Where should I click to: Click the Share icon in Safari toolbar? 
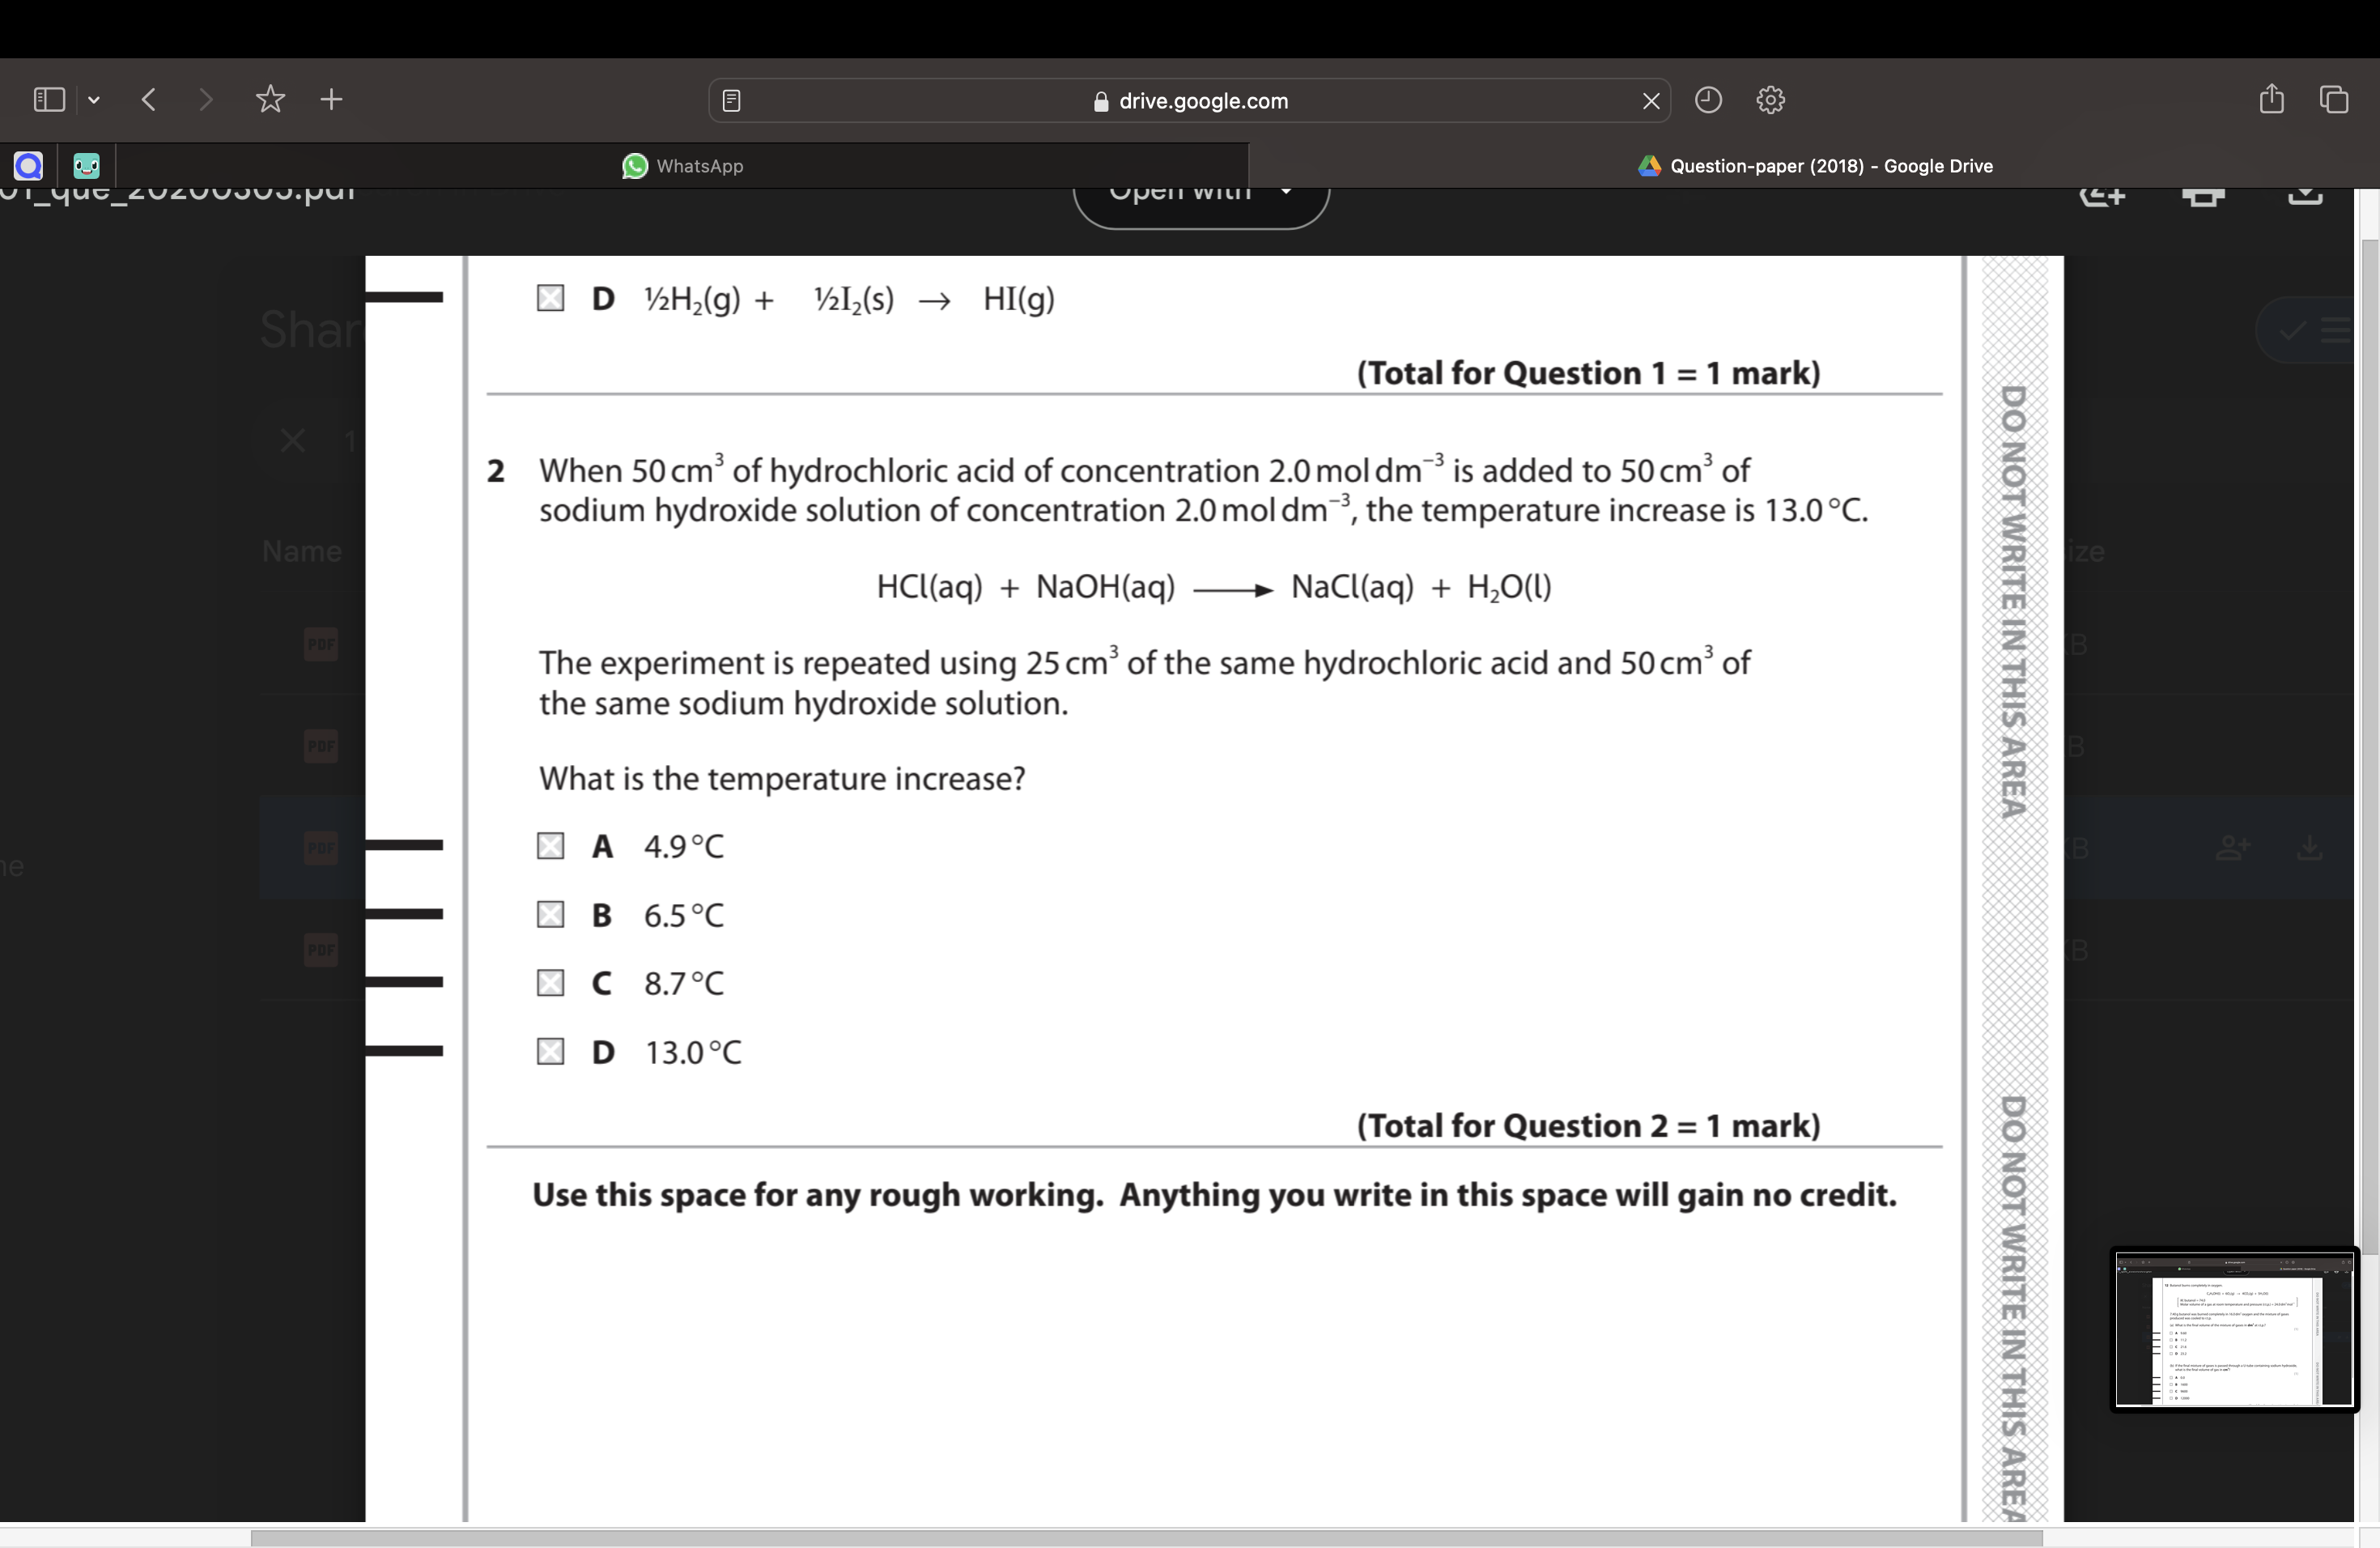[2271, 98]
